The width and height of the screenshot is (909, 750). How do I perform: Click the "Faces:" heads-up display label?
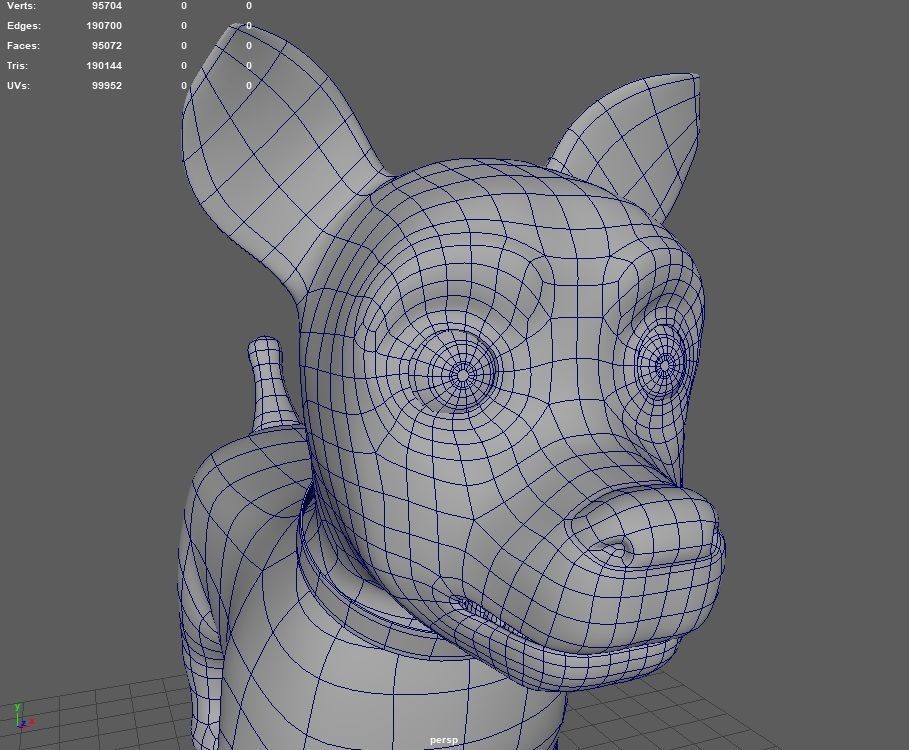point(23,45)
